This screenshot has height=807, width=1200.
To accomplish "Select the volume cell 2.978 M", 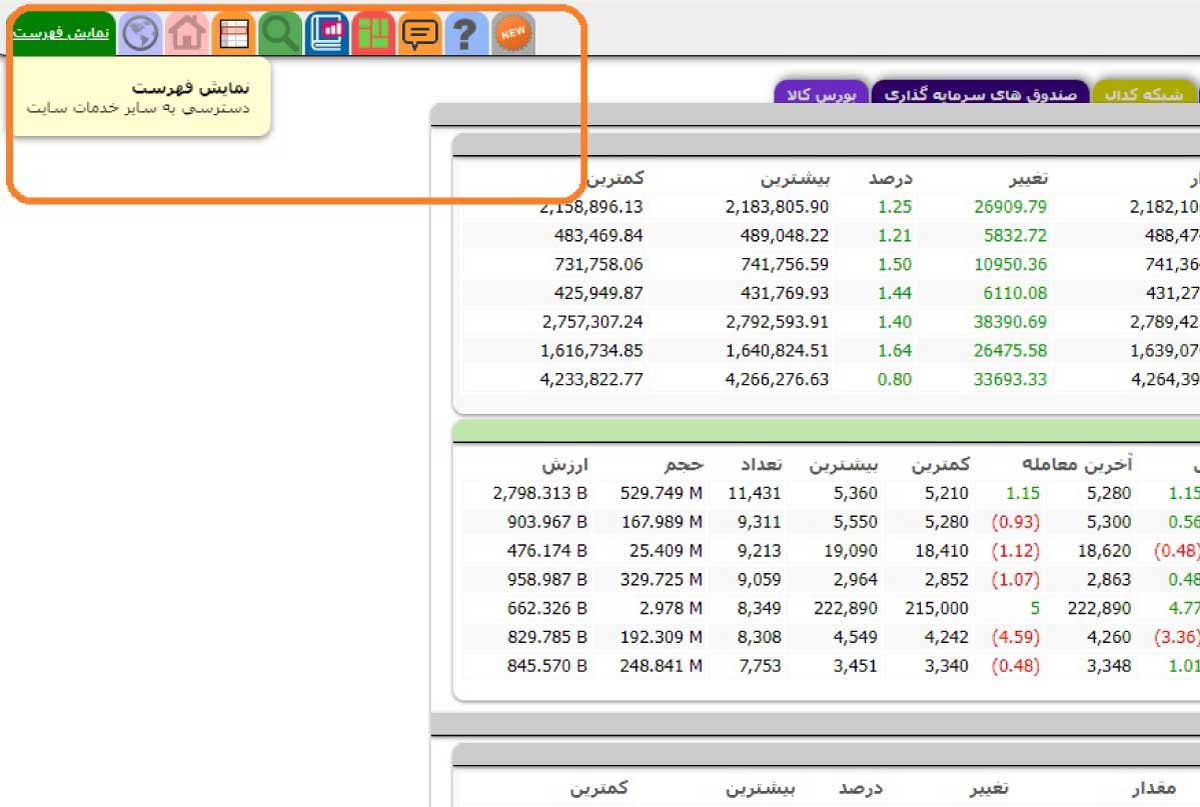I will (670, 608).
